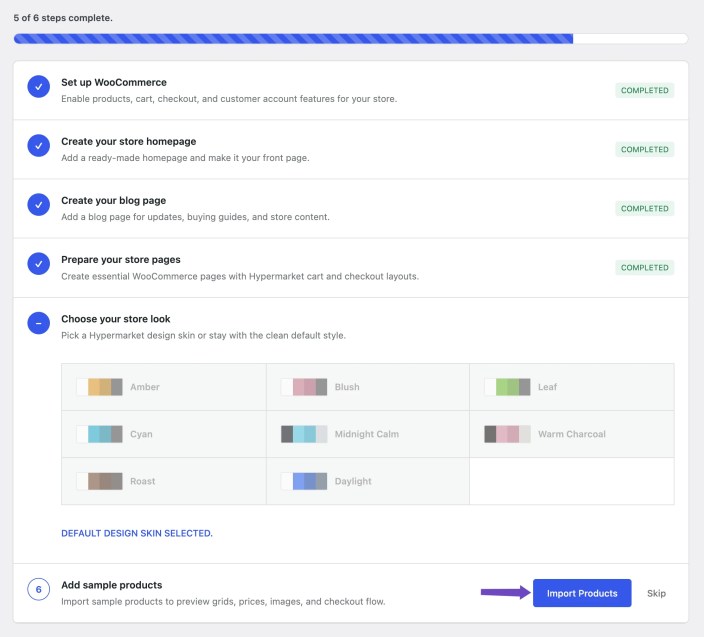704x637 pixels.
Task: Choose the Midnight Calm palette swatch
Action: [x=304, y=434]
